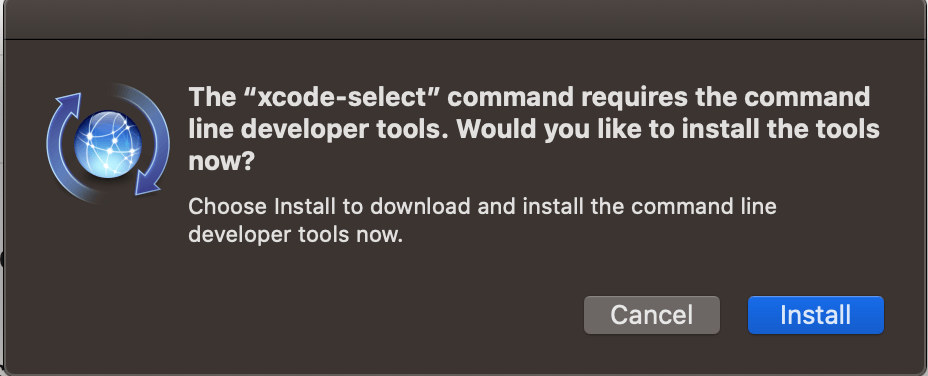Click the Cancel button
Screen dimensions: 928x376
pyautogui.click(x=652, y=315)
